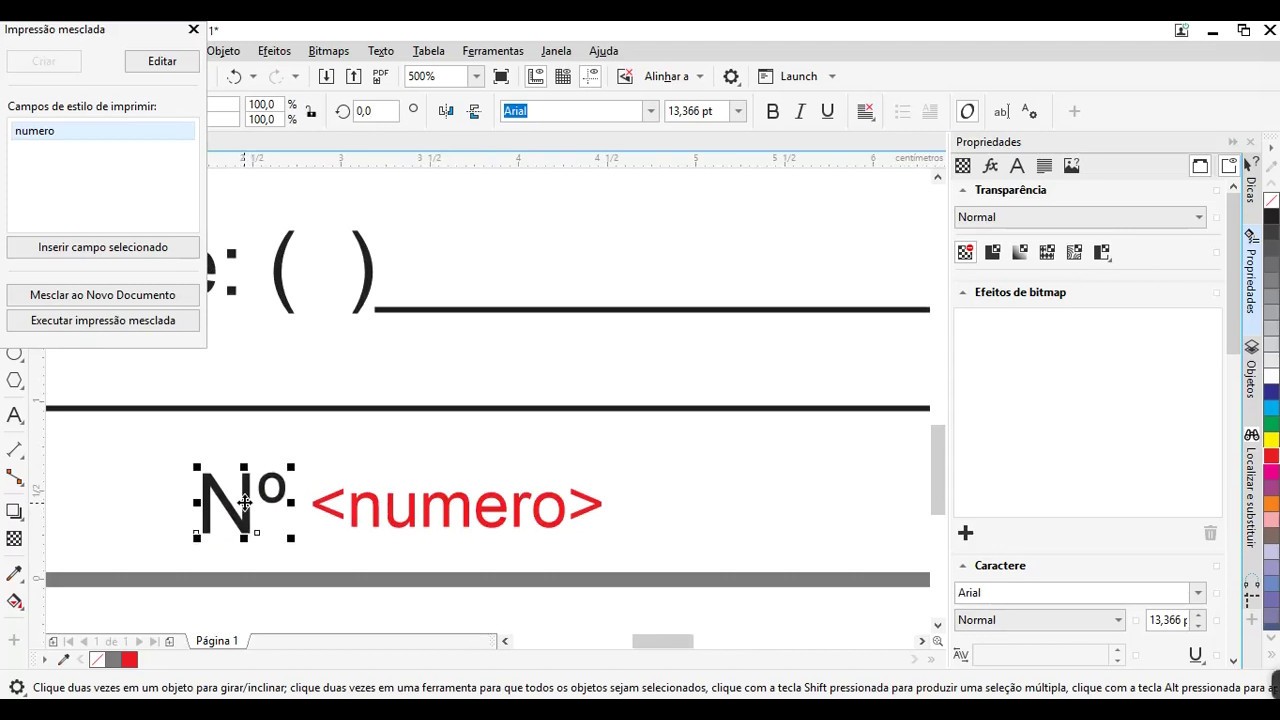Toggle Italic formatting
This screenshot has width=1280, height=720.
800,111
